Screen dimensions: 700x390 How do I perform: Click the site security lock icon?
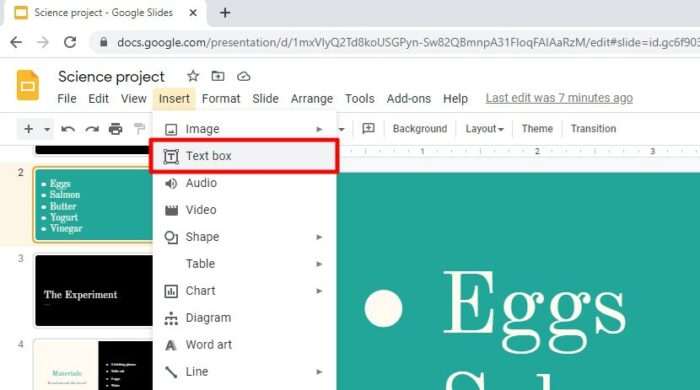click(x=104, y=42)
